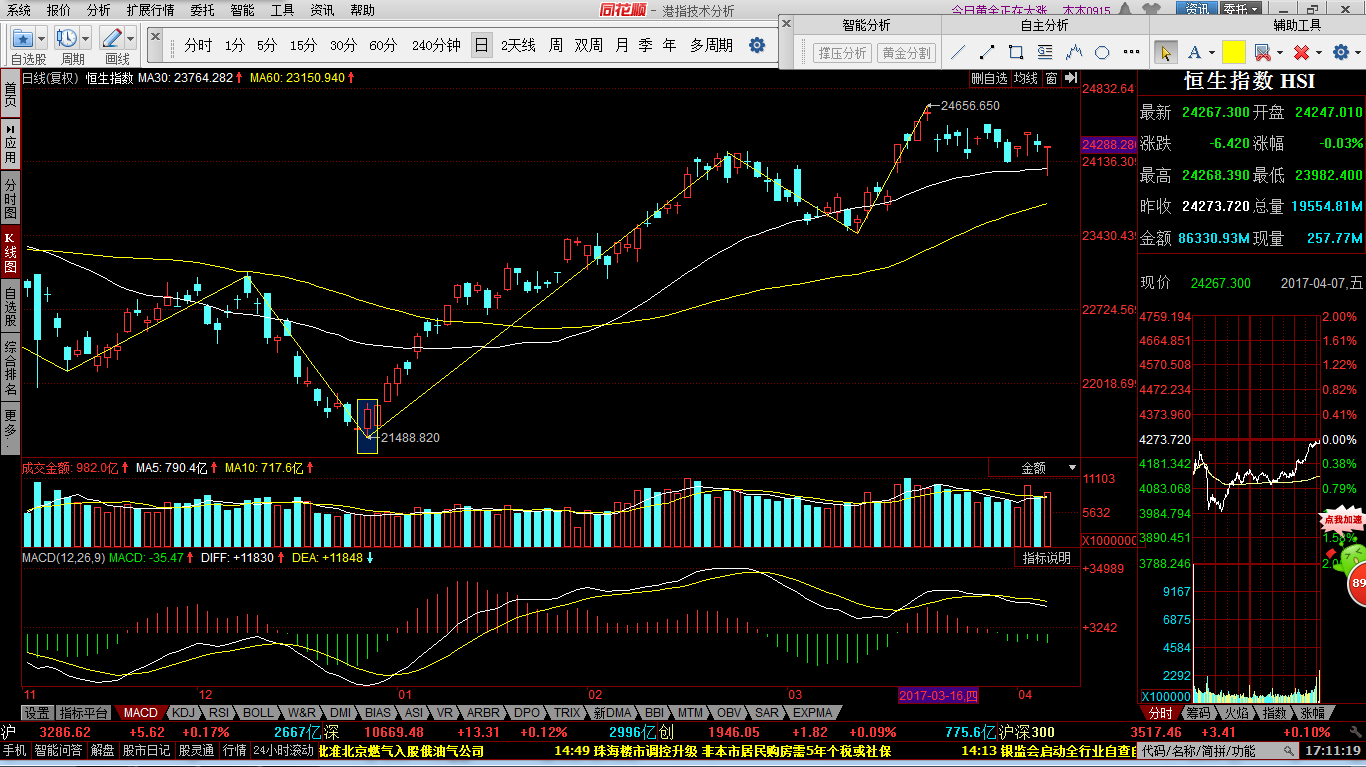
Task: Click the arrow collapse side panel icon
Action: coord(1070,78)
